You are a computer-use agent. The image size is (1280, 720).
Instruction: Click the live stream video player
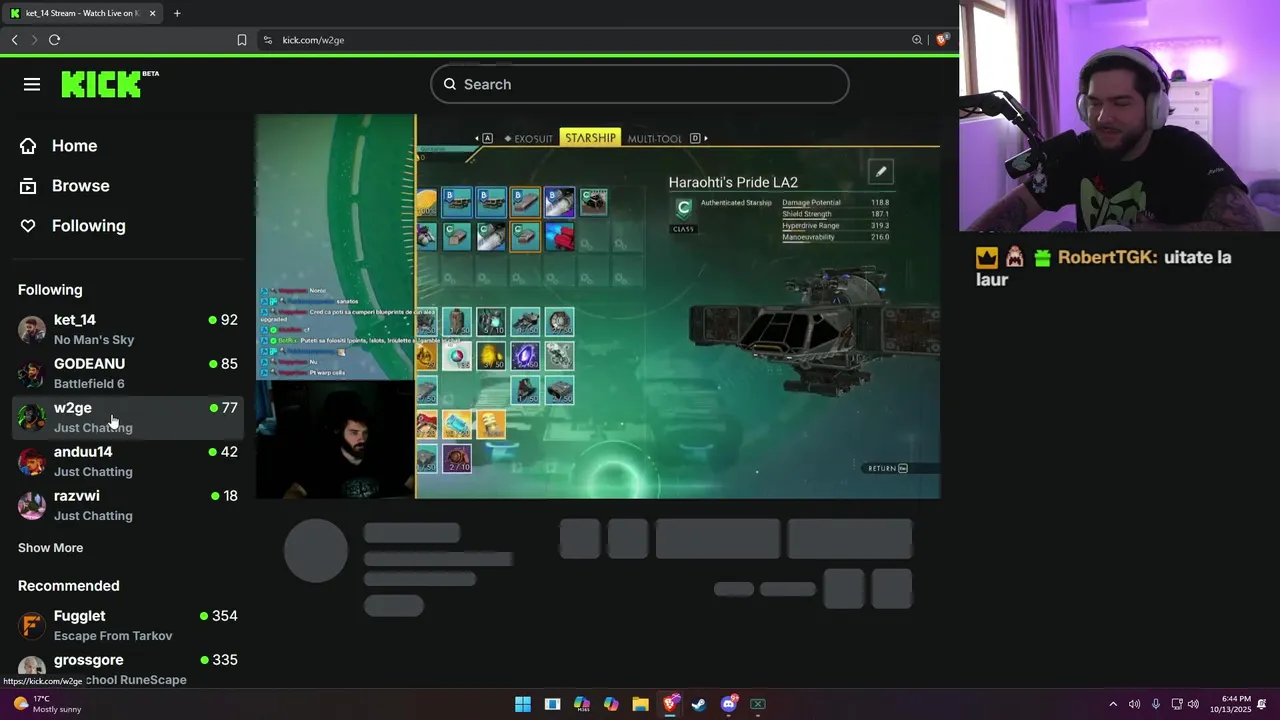pyautogui.click(x=598, y=306)
